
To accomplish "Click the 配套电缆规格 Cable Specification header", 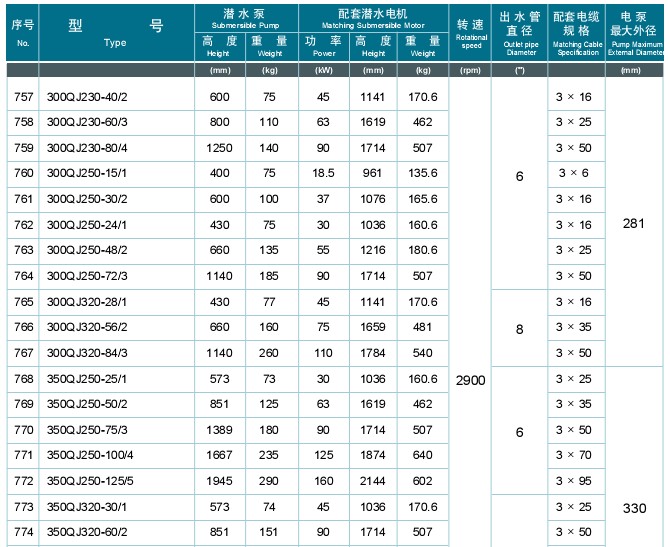I will [x=576, y=32].
